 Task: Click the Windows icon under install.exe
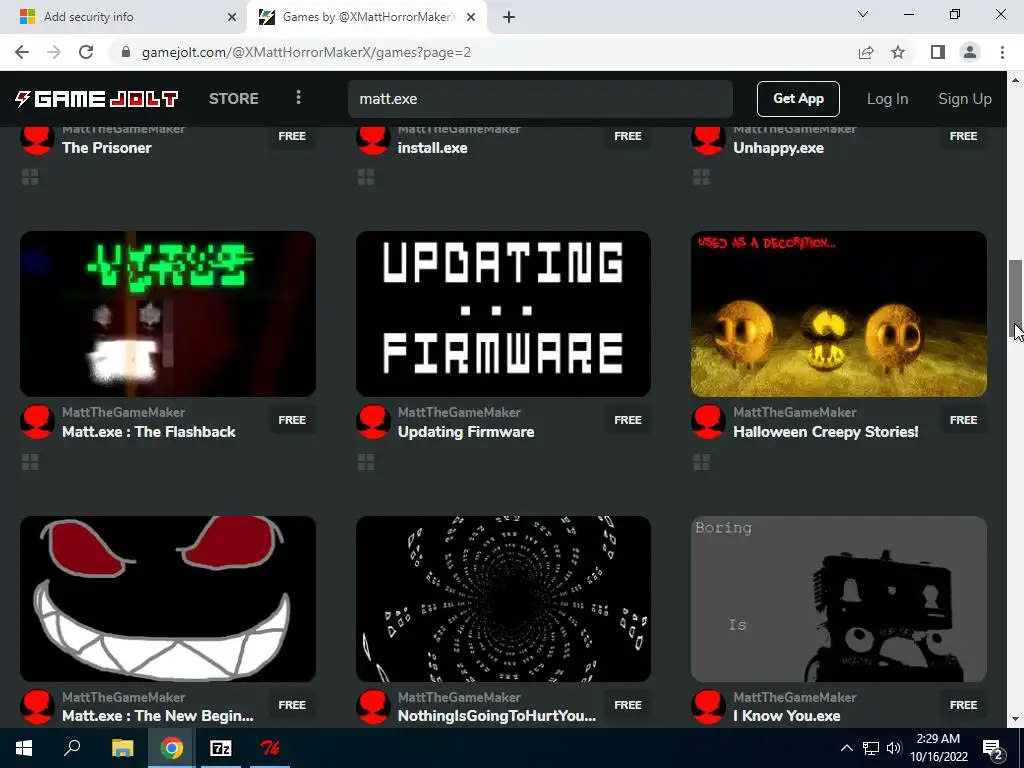[x=366, y=177]
